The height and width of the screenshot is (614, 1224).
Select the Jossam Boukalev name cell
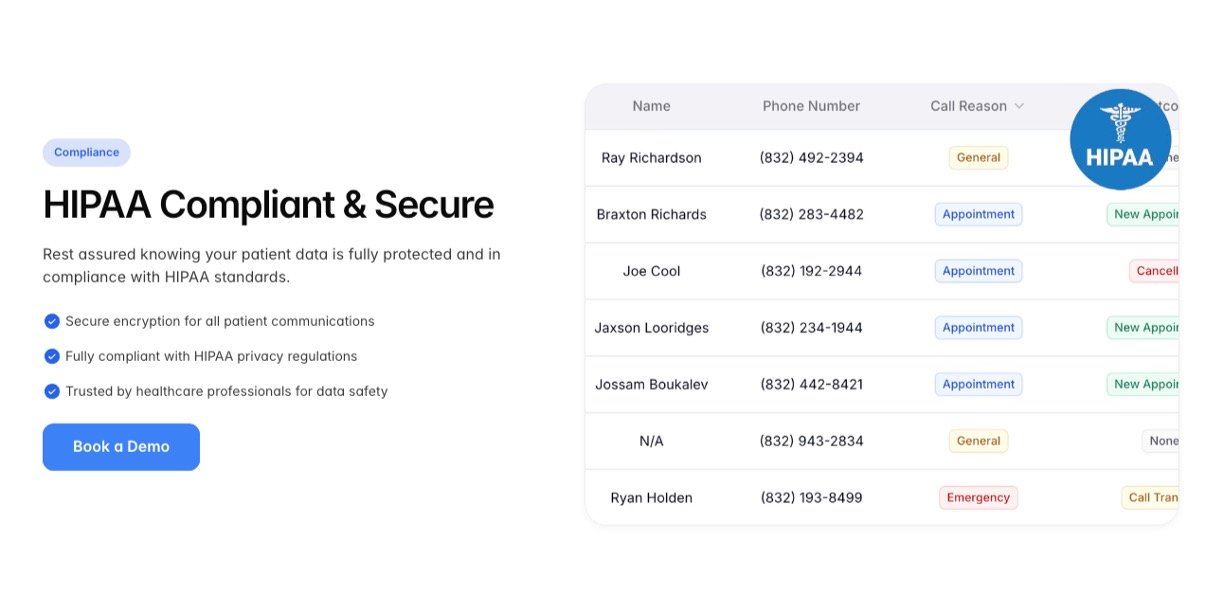pos(651,384)
